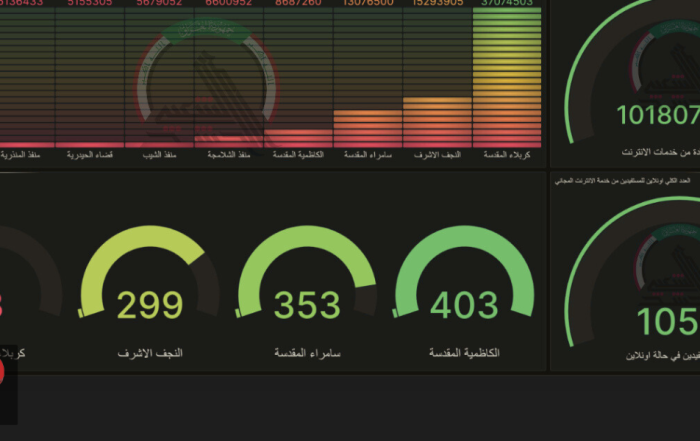
Task: Select the value 5679052 above the bars
Action: pyautogui.click(x=159, y=3)
